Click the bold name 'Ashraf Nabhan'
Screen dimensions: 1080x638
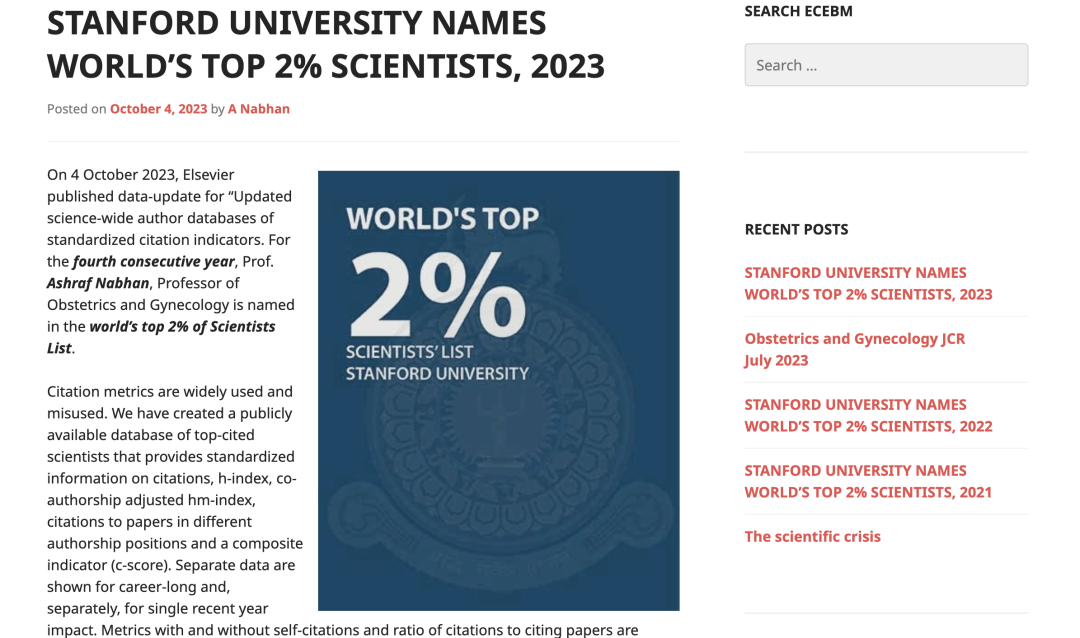[x=98, y=283]
